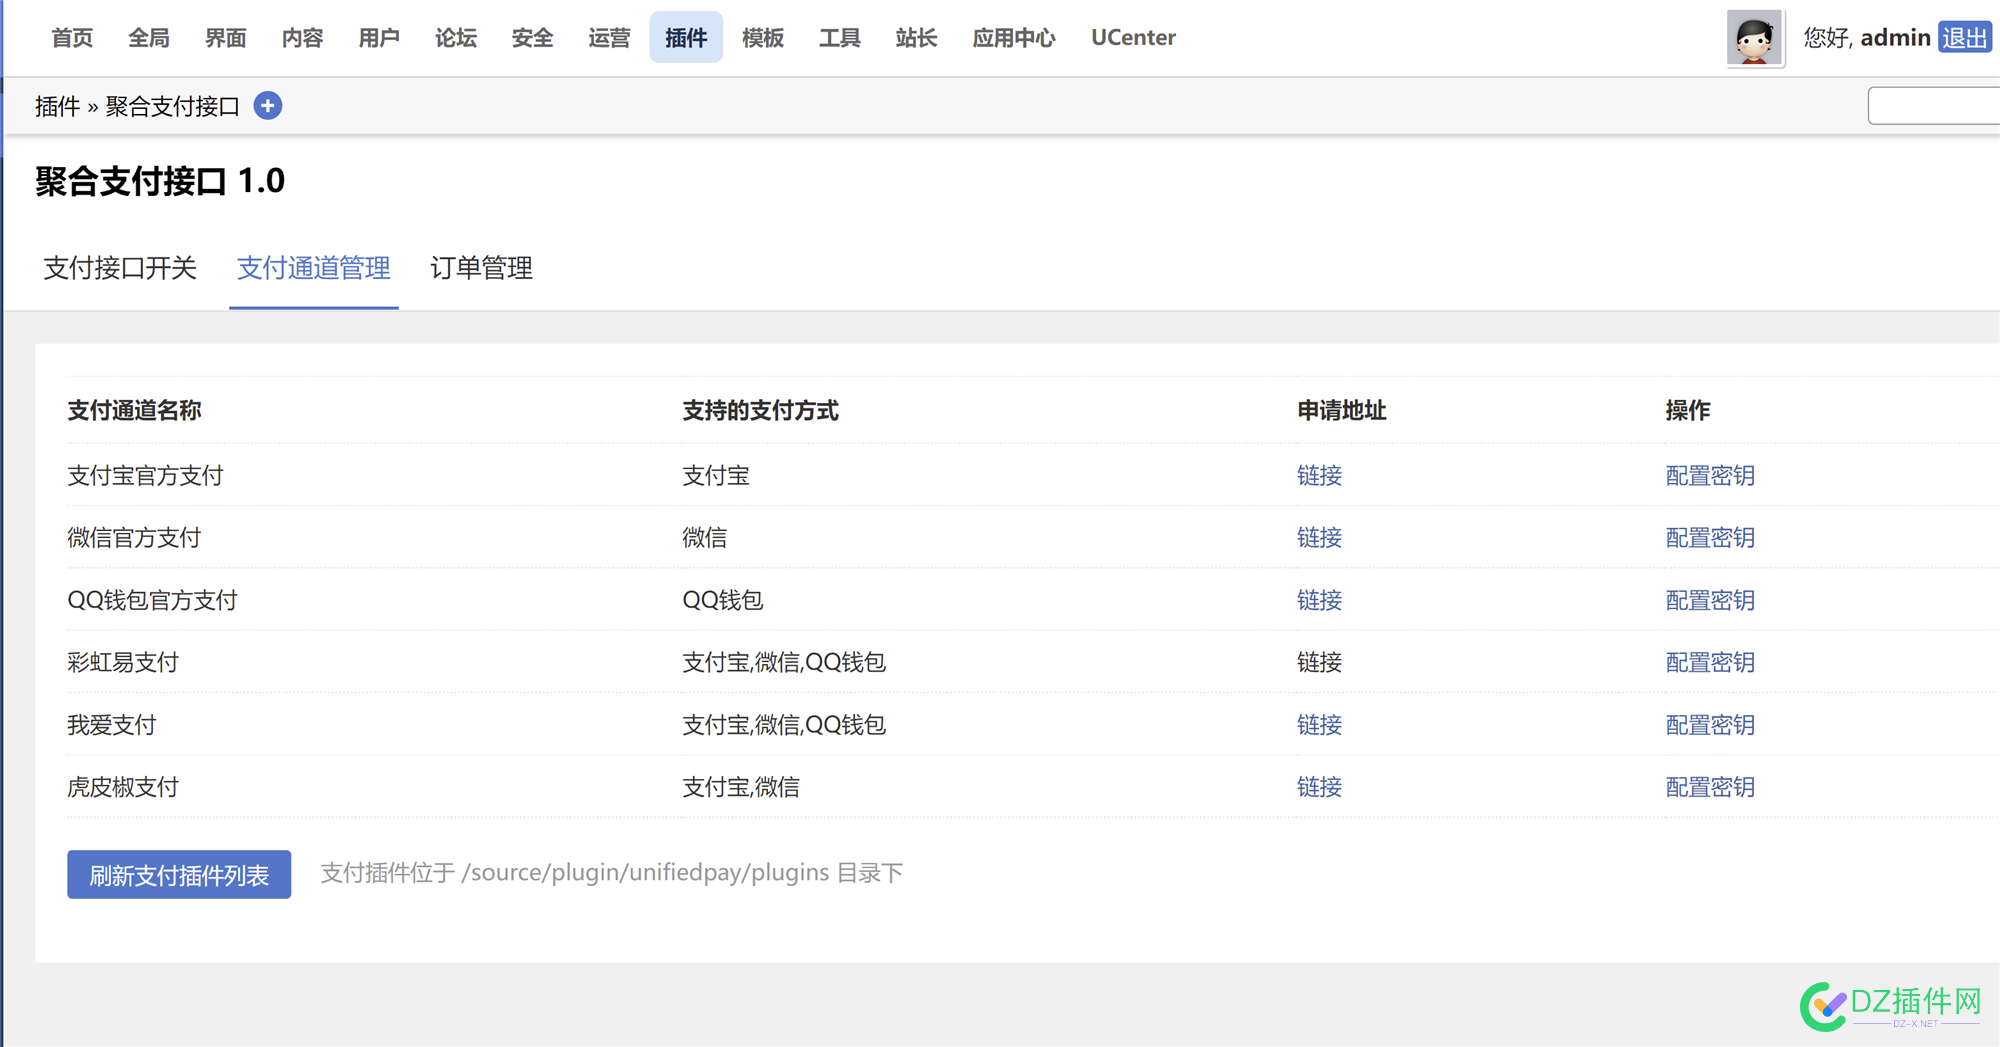
Task: Open the 论坛 menu
Action: tap(456, 38)
